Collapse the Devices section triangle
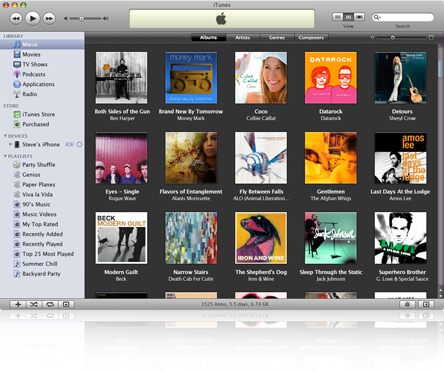444x372 pixels. (x=5, y=136)
